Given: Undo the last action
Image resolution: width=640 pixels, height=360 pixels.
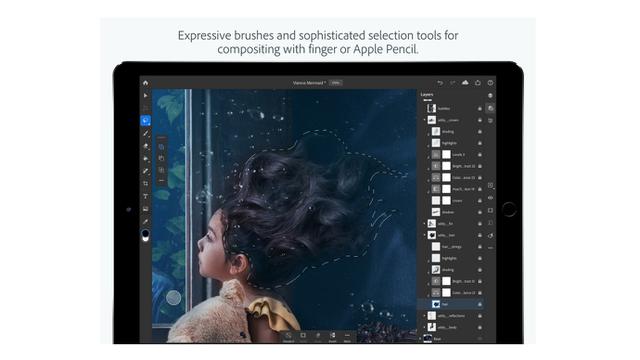Looking at the screenshot, I should pos(440,83).
